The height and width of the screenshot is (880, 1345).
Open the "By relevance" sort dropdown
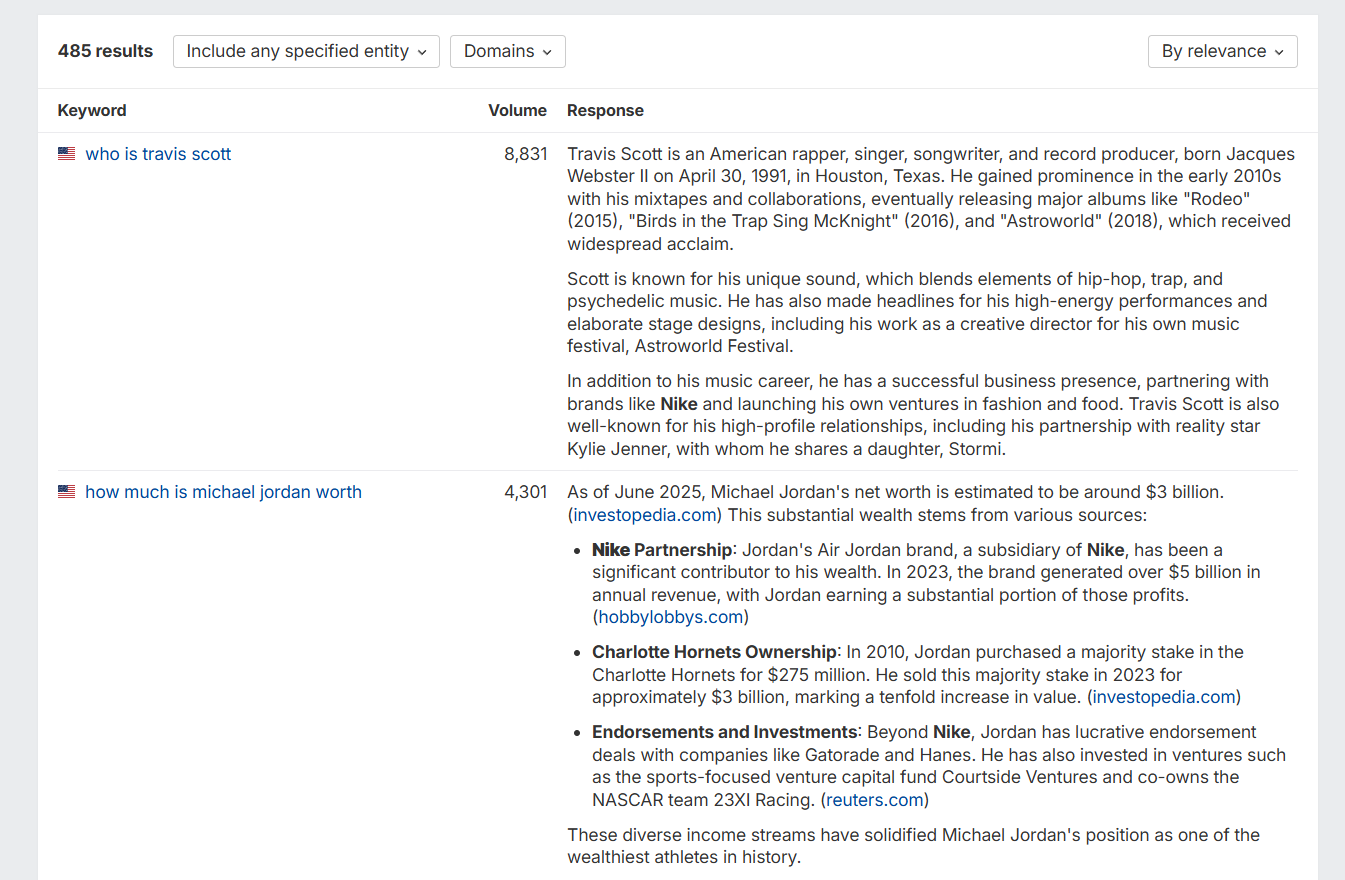coord(1222,51)
